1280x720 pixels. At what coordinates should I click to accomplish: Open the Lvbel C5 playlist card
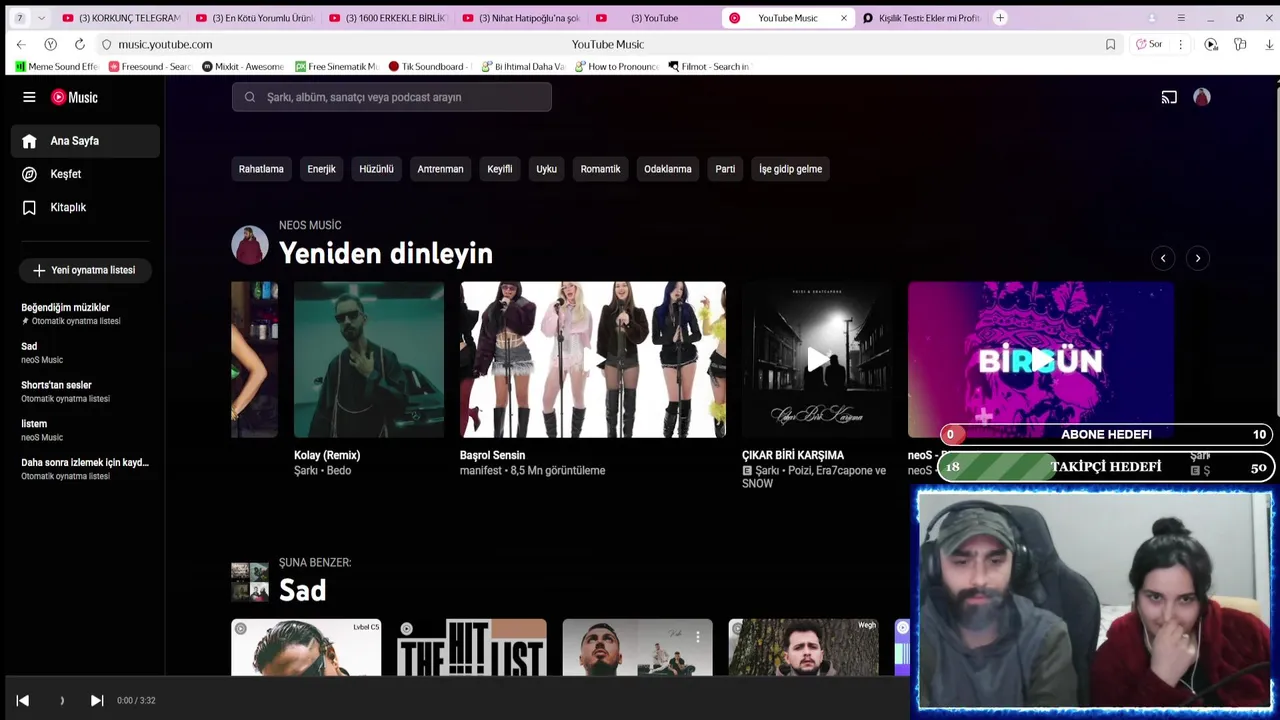(x=306, y=647)
